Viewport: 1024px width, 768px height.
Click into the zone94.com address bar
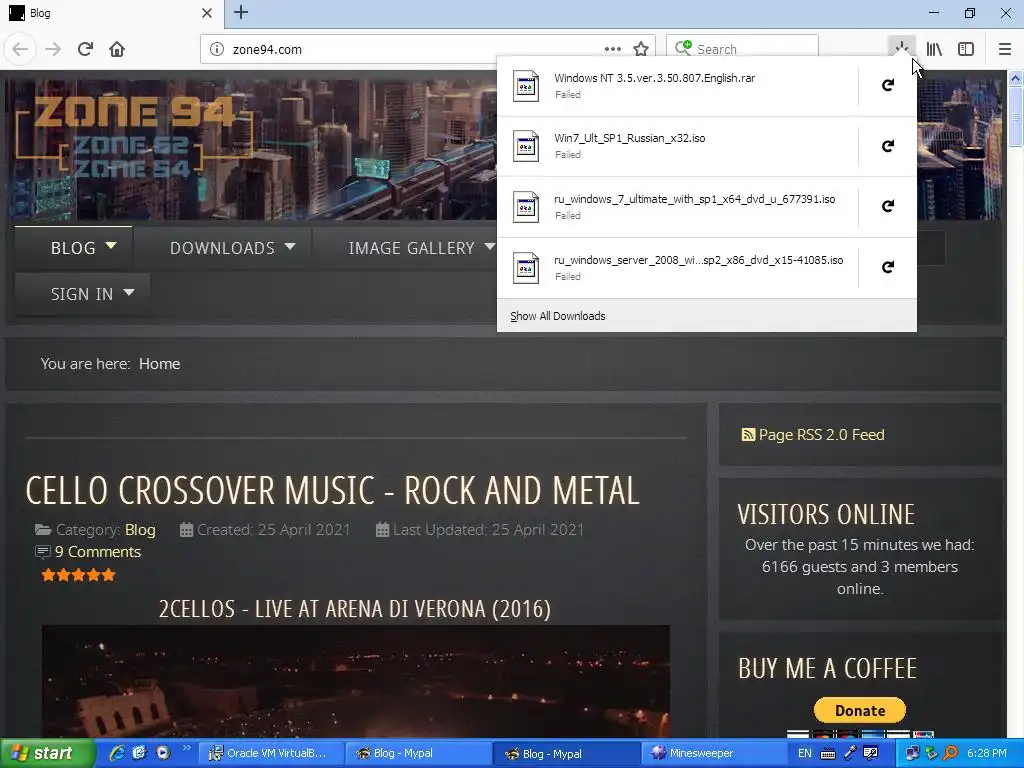pyautogui.click(x=418, y=49)
